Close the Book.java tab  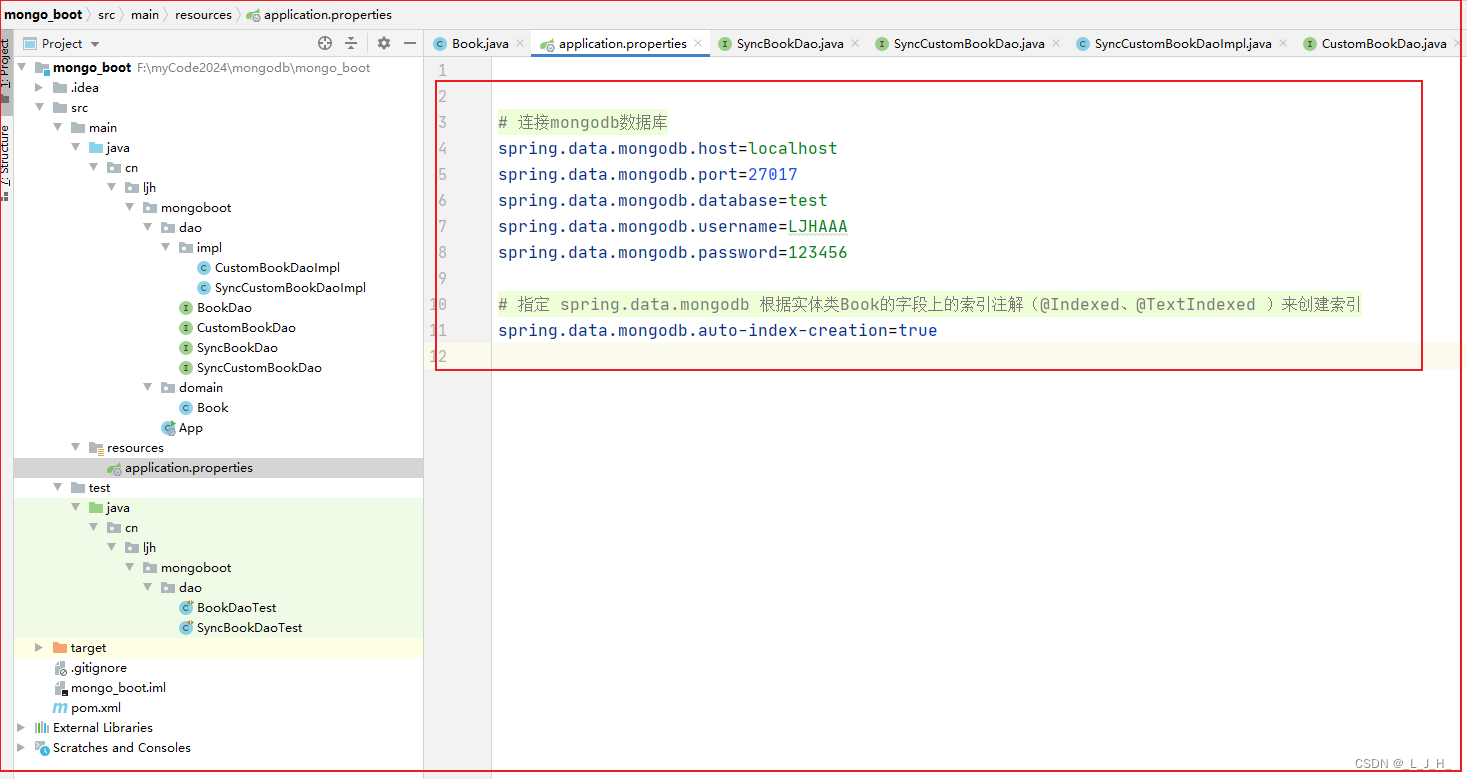(x=520, y=43)
